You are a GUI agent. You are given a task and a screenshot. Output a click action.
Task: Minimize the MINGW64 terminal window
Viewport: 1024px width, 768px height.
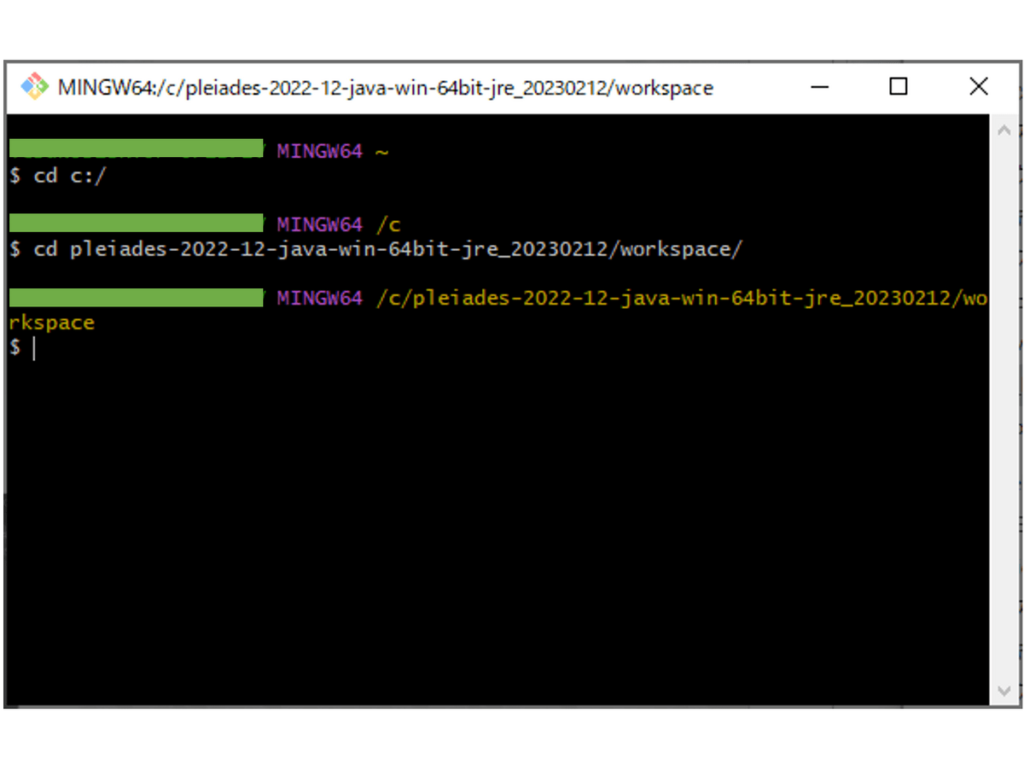[820, 86]
